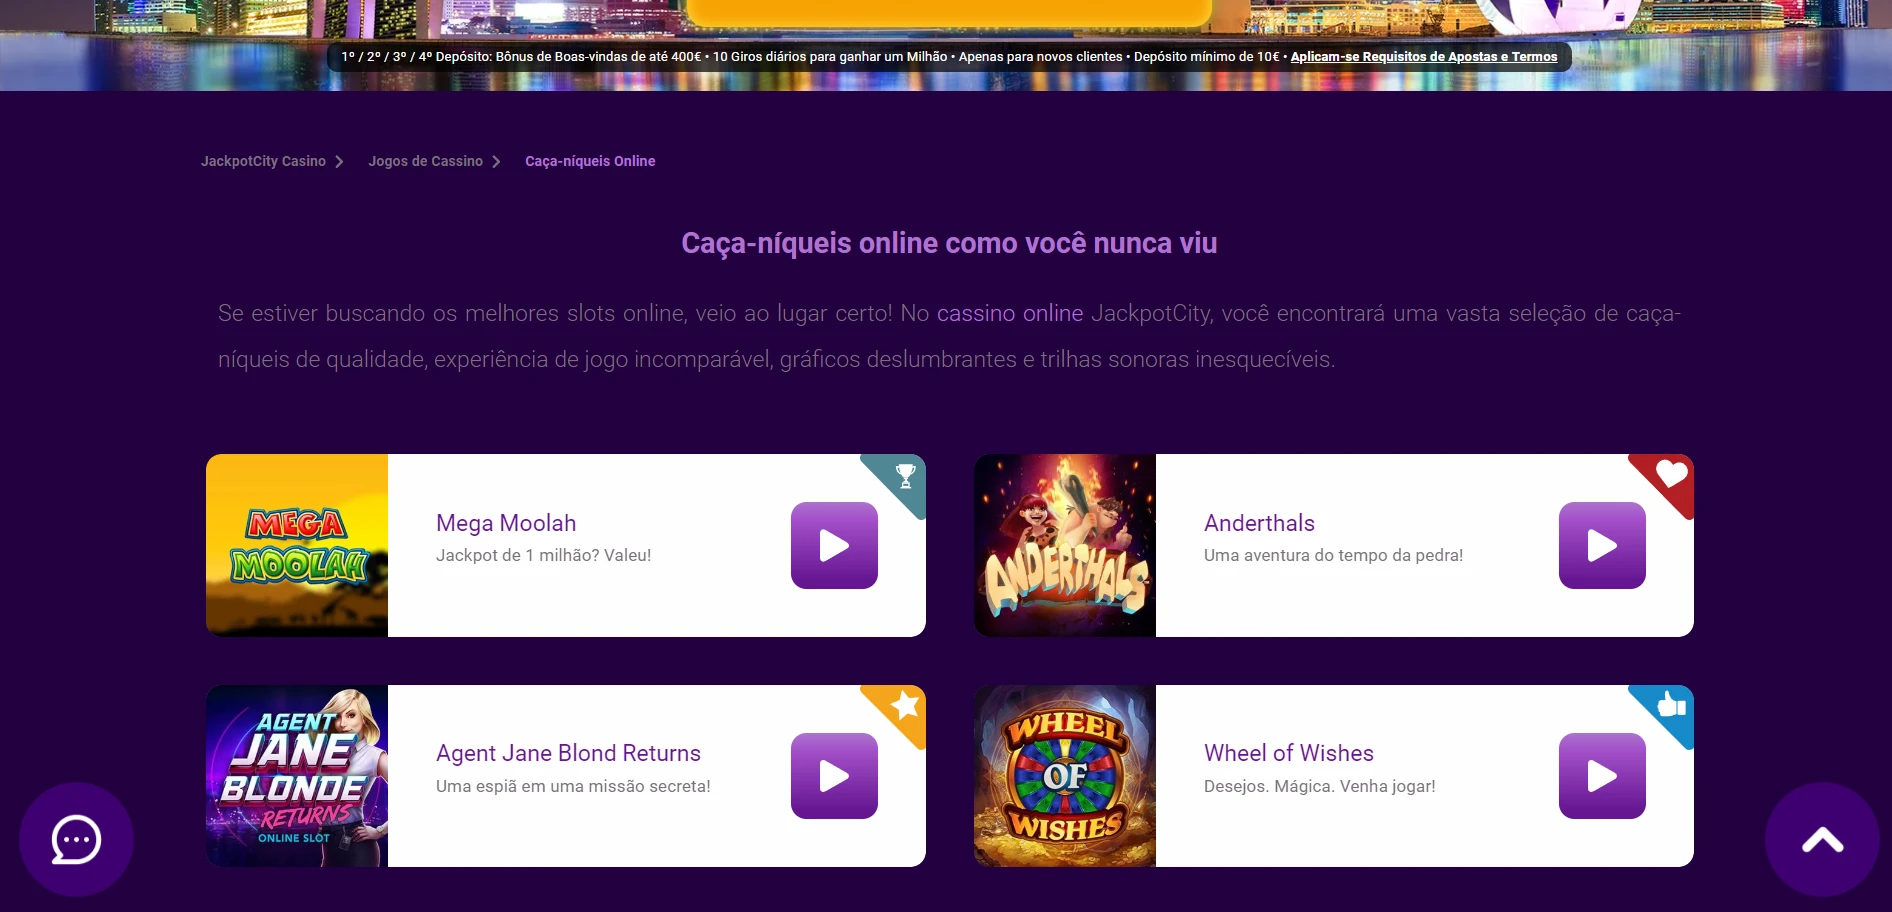This screenshot has height=912, width=1892.
Task: Click the Anderthals title
Action: click(x=1259, y=523)
